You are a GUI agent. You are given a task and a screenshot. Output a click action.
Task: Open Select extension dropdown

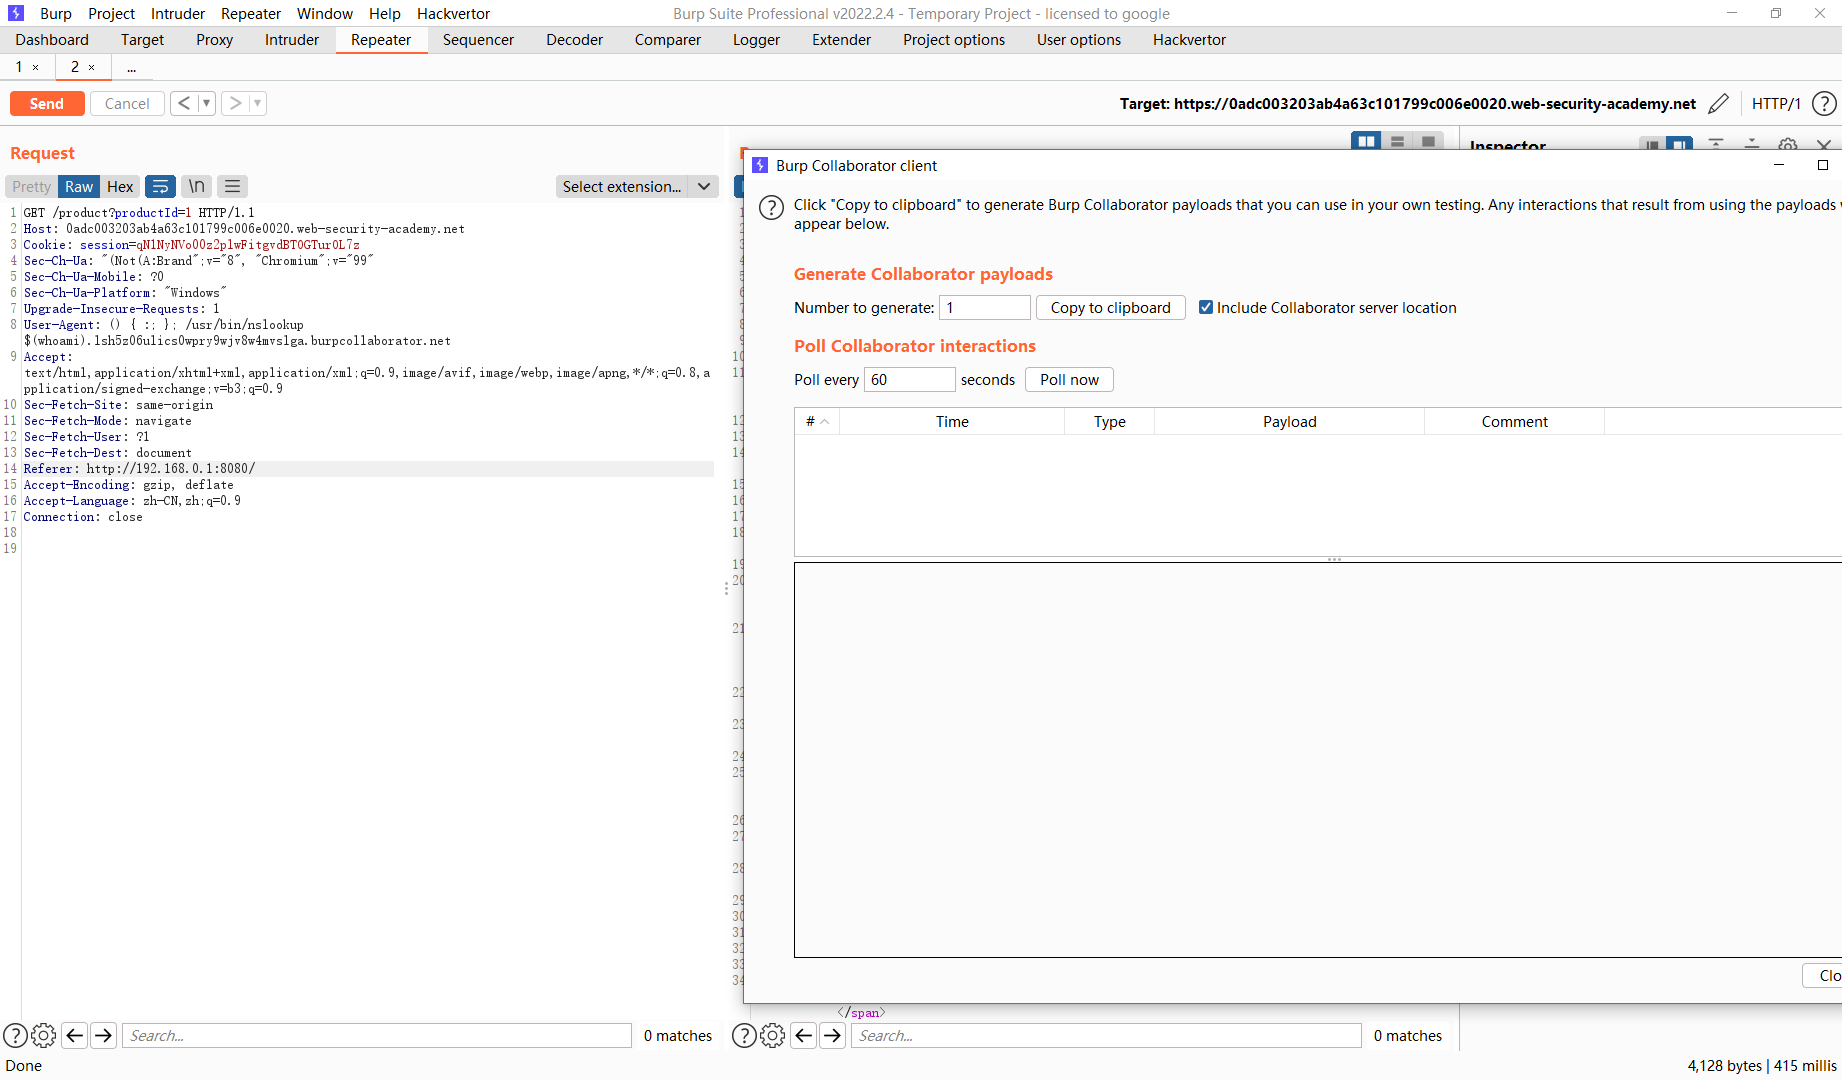point(637,186)
